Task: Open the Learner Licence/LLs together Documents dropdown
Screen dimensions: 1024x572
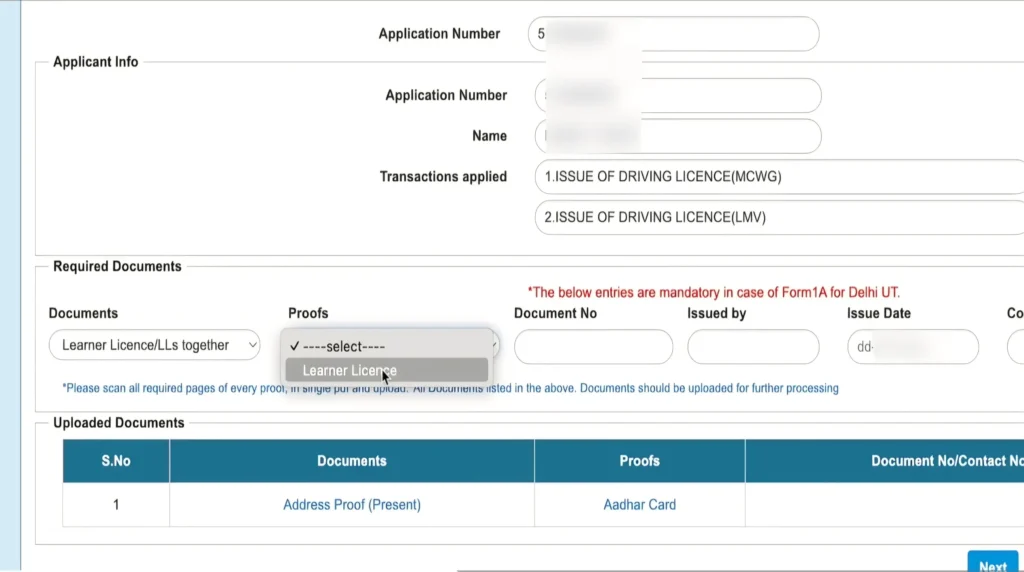Action: (x=154, y=346)
